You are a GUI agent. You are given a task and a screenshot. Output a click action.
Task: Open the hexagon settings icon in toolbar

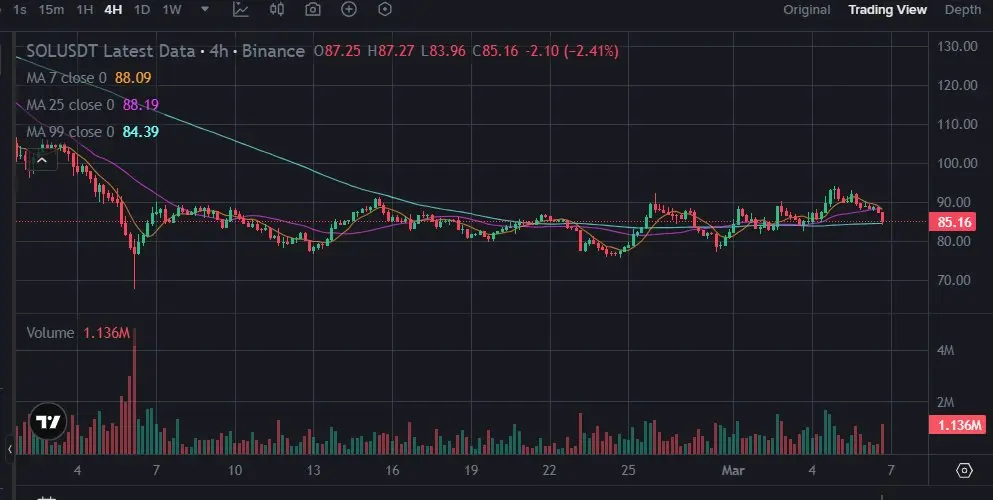click(385, 10)
